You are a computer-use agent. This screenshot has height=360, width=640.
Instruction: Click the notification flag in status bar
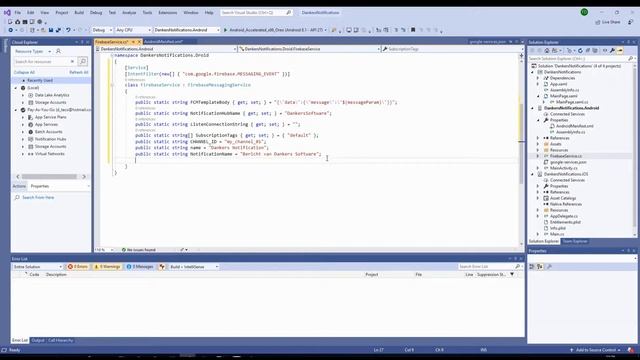point(631,350)
